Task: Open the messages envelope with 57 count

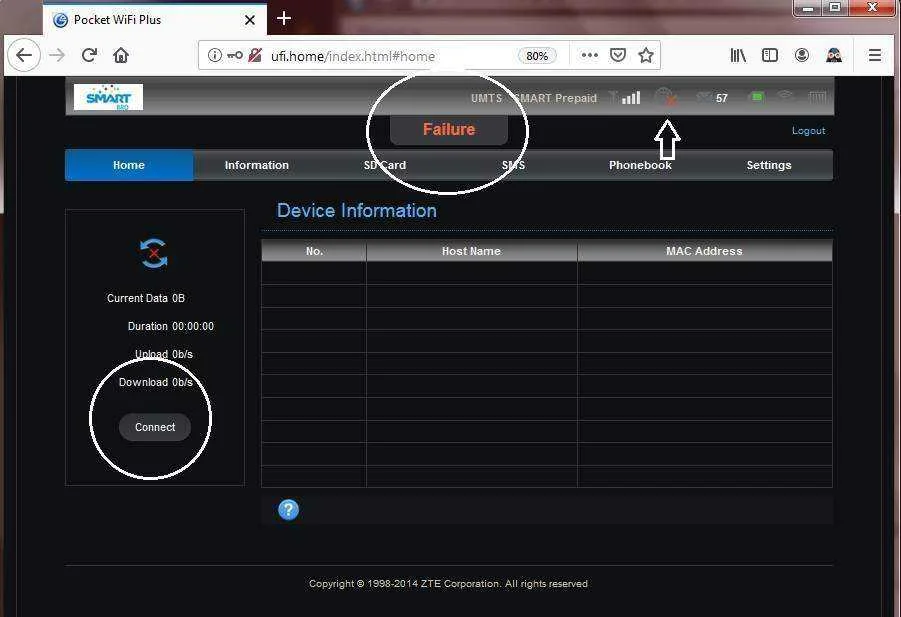Action: pos(713,98)
